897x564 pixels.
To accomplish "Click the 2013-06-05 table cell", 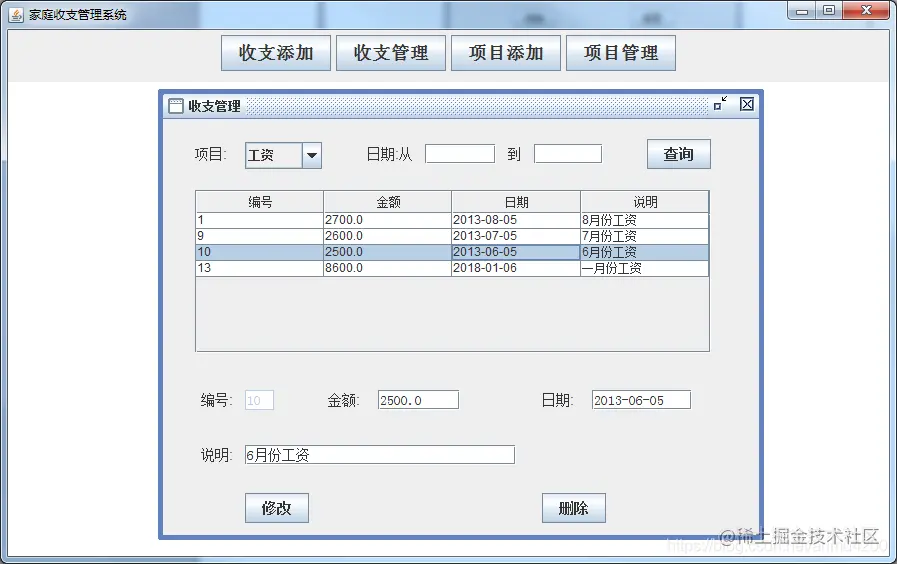I will (x=516, y=252).
